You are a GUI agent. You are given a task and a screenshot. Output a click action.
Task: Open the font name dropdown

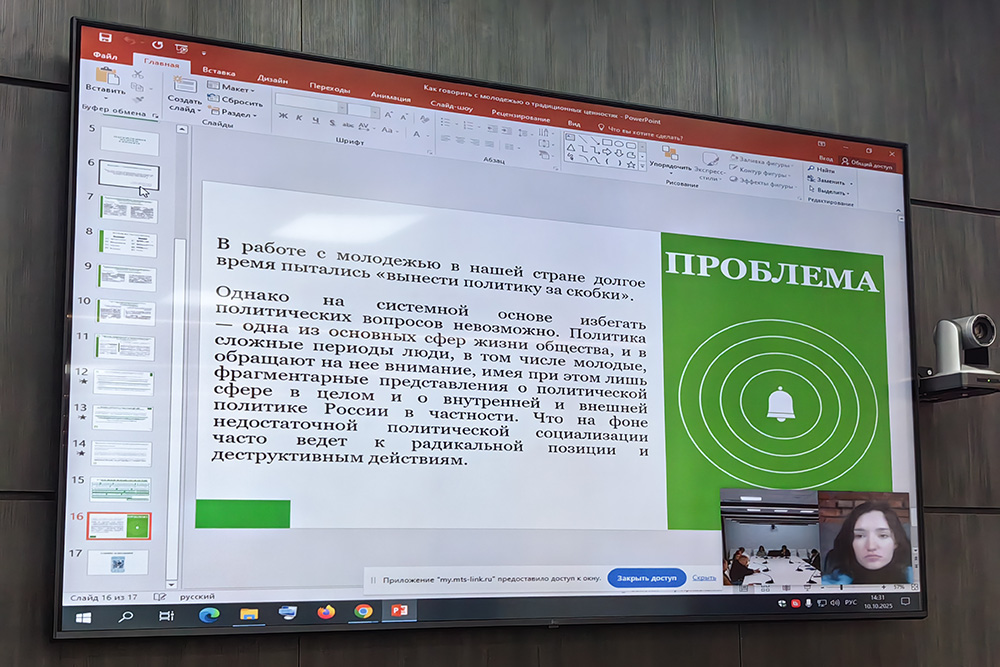click(342, 107)
